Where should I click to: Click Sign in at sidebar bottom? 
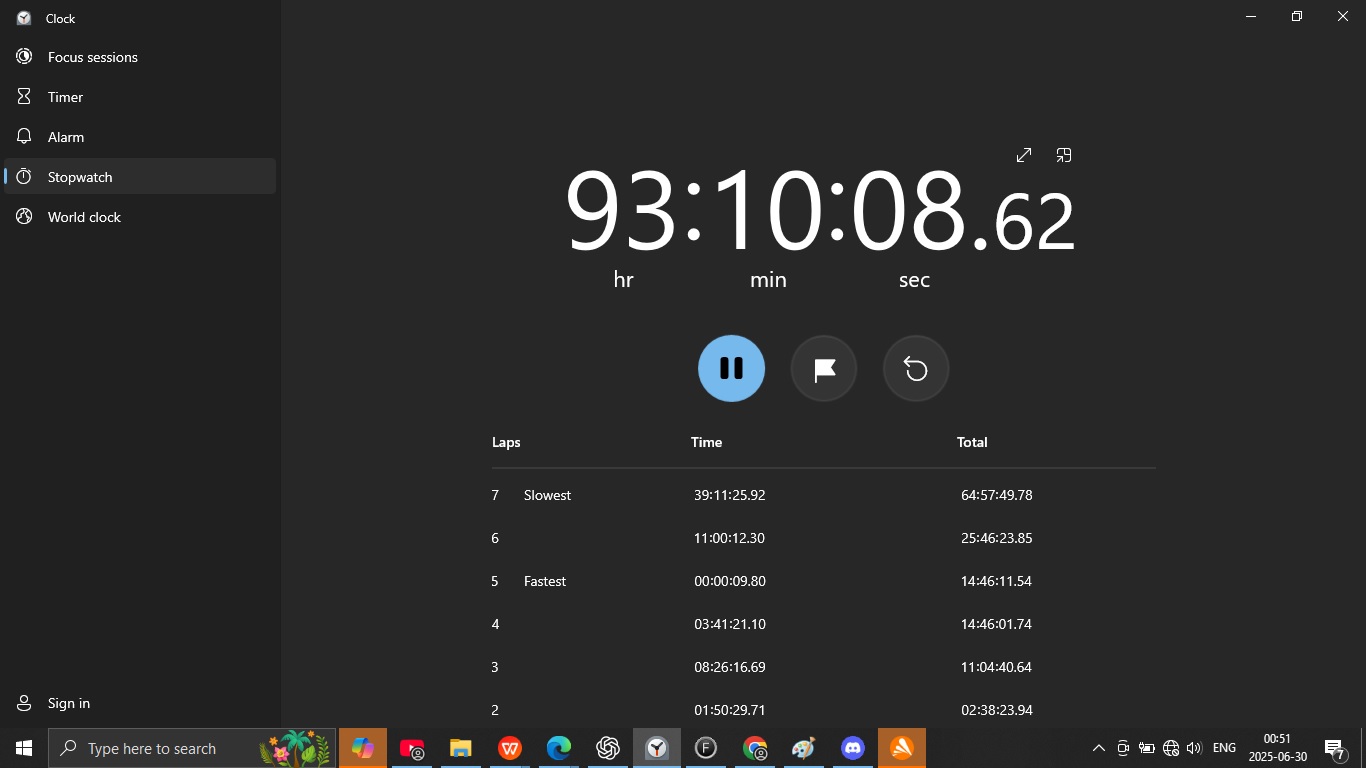point(140,703)
